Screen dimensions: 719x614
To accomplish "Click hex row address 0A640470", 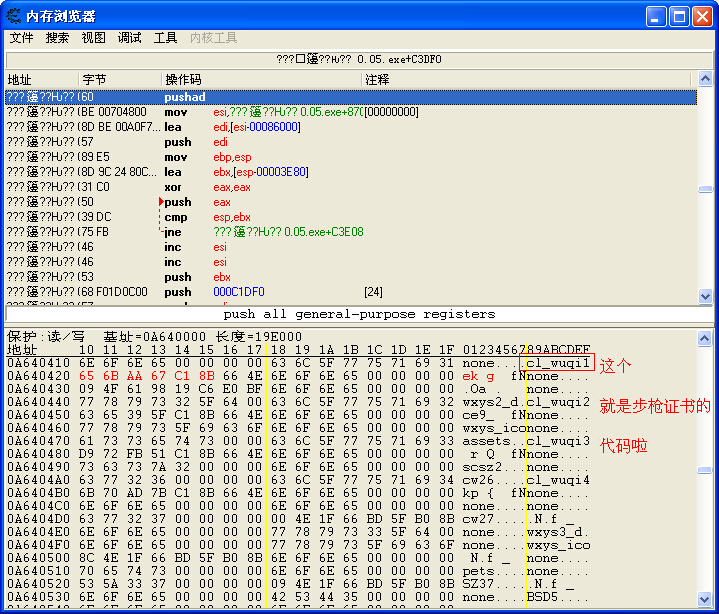I will pyautogui.click(x=39, y=441).
